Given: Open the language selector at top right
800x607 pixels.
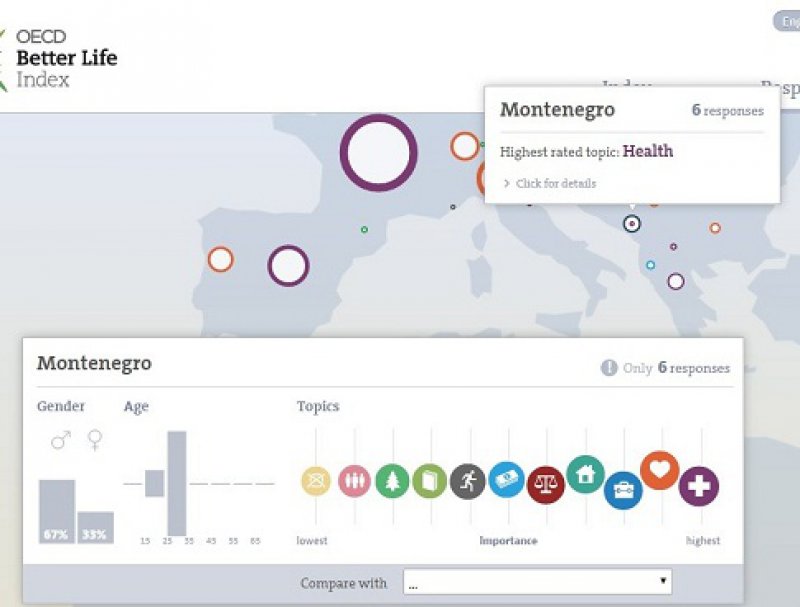Looking at the screenshot, I should click(x=786, y=22).
